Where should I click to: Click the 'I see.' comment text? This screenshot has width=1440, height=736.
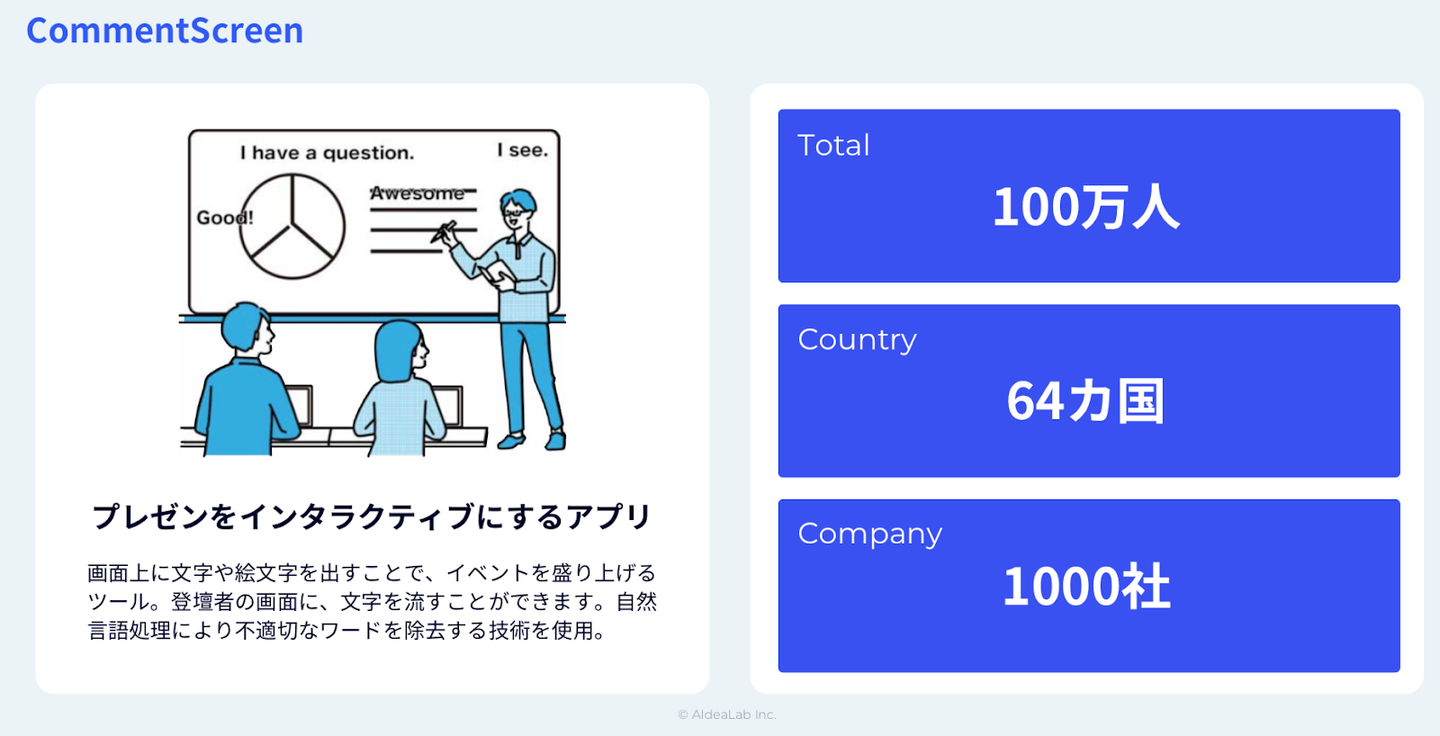(x=522, y=150)
